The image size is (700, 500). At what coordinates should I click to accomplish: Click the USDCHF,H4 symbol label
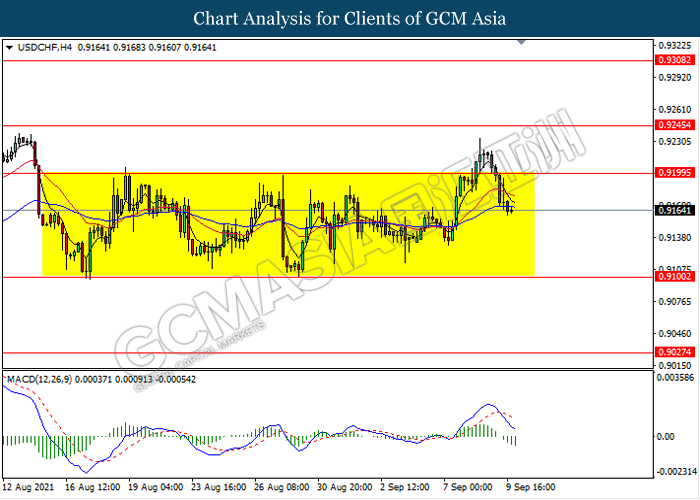pyautogui.click(x=39, y=47)
